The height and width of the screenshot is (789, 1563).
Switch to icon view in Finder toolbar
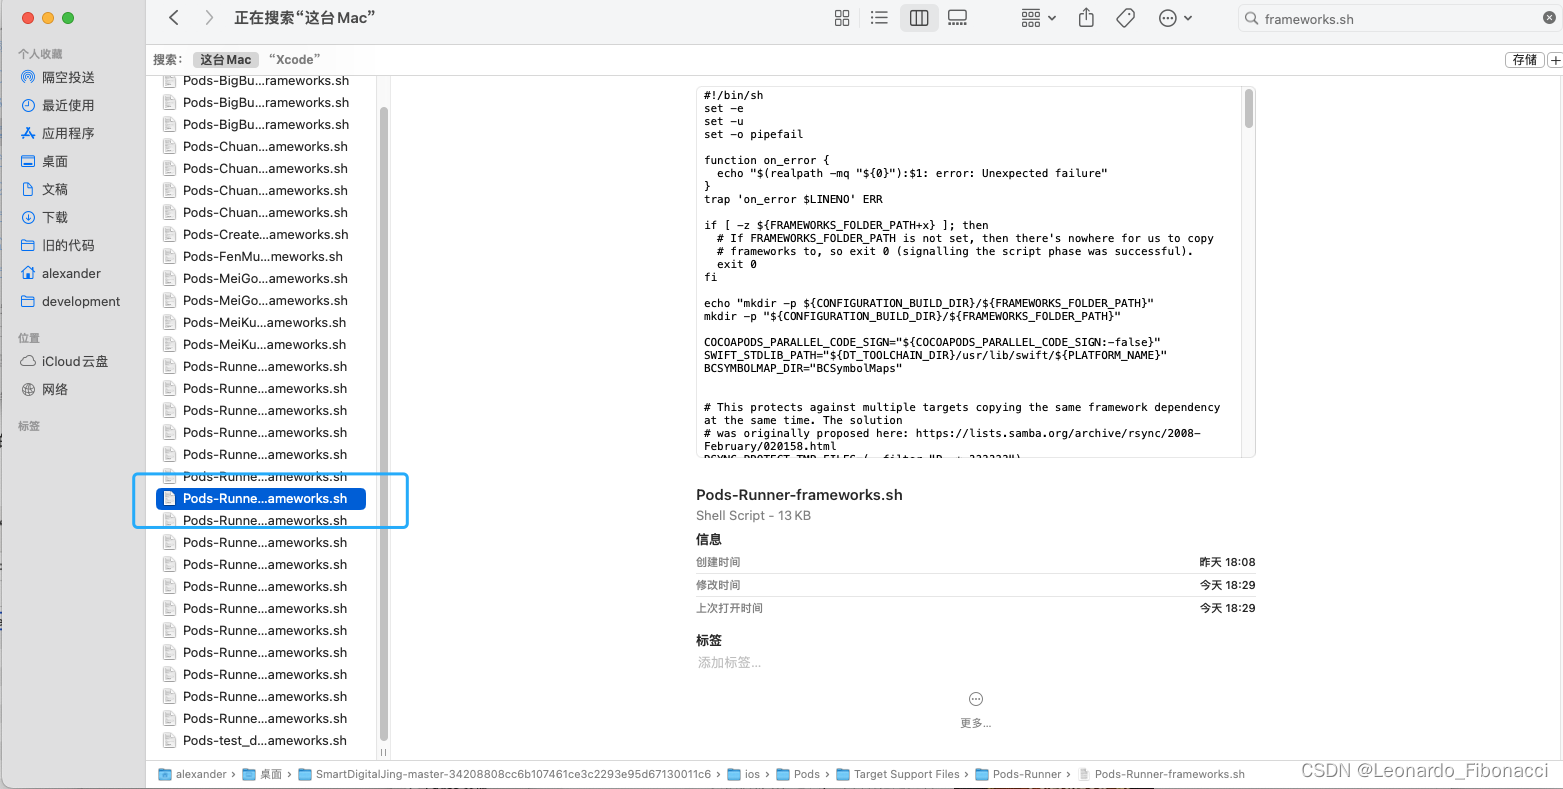click(x=841, y=17)
